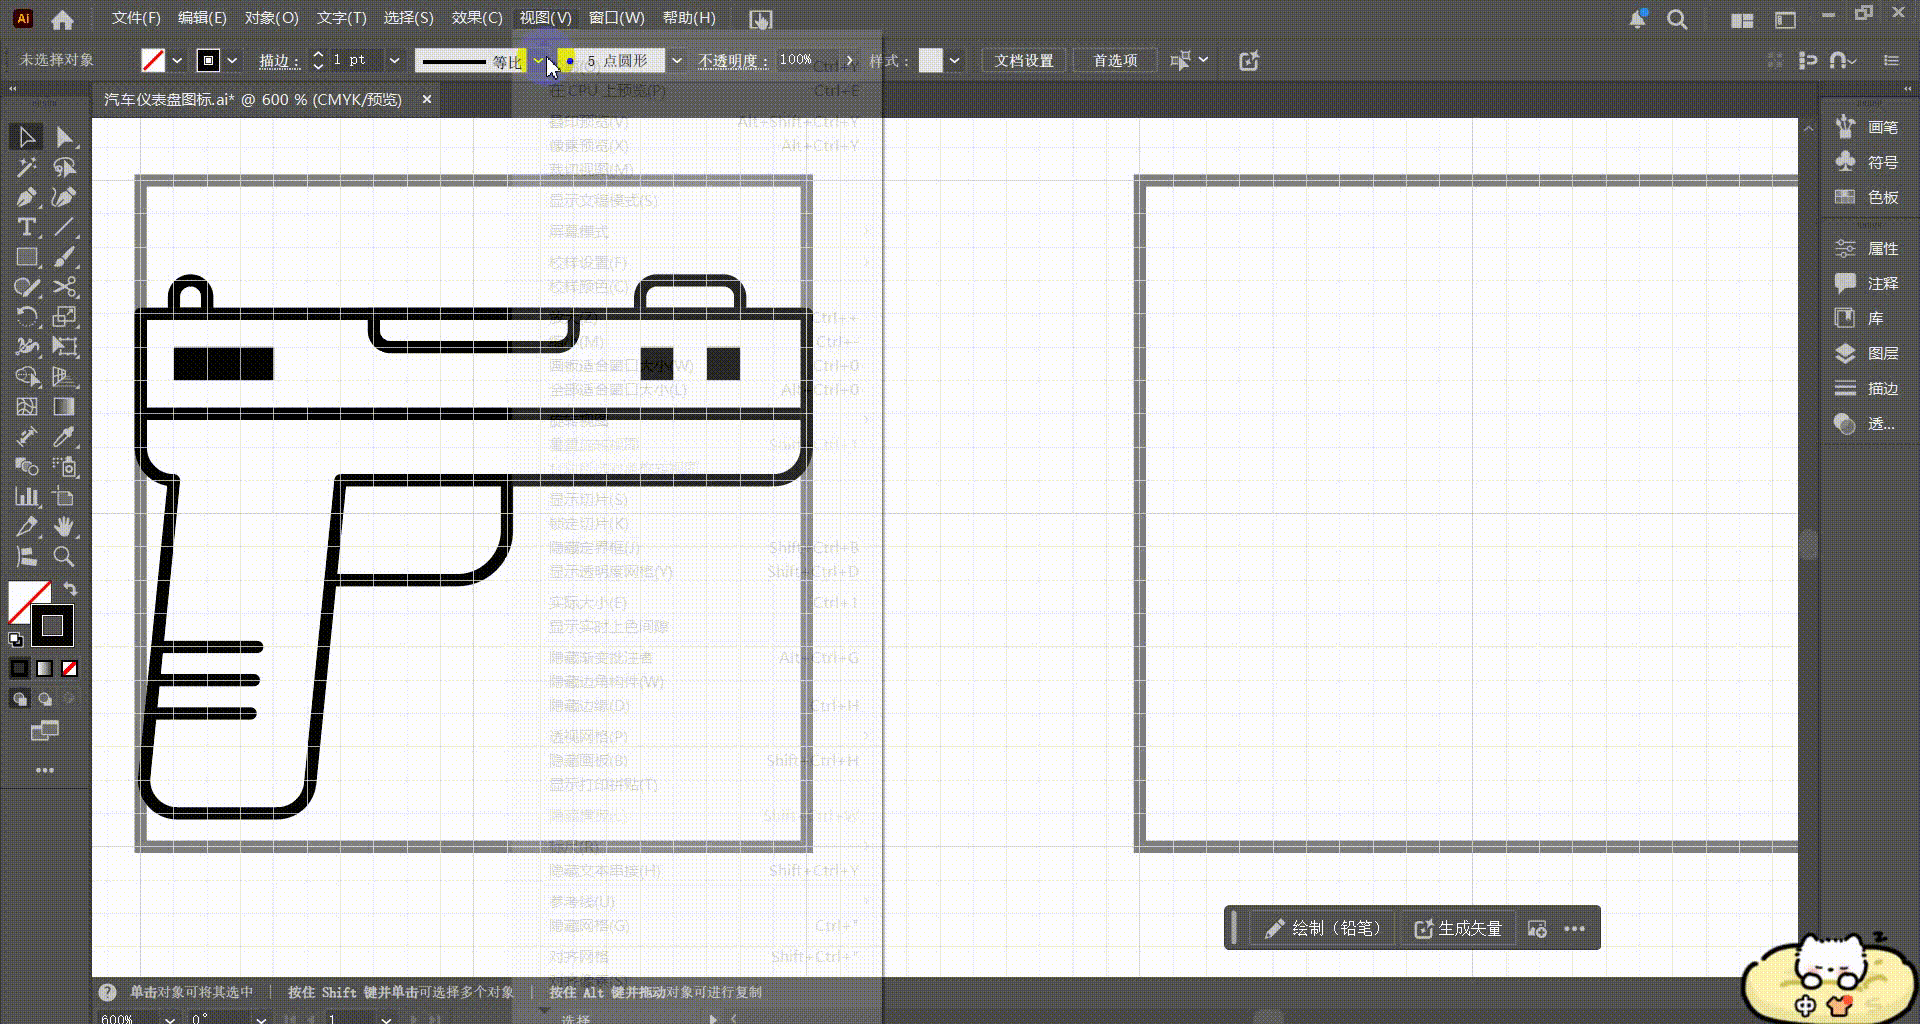
Task: Activate the Hand tool
Action: click(64, 527)
